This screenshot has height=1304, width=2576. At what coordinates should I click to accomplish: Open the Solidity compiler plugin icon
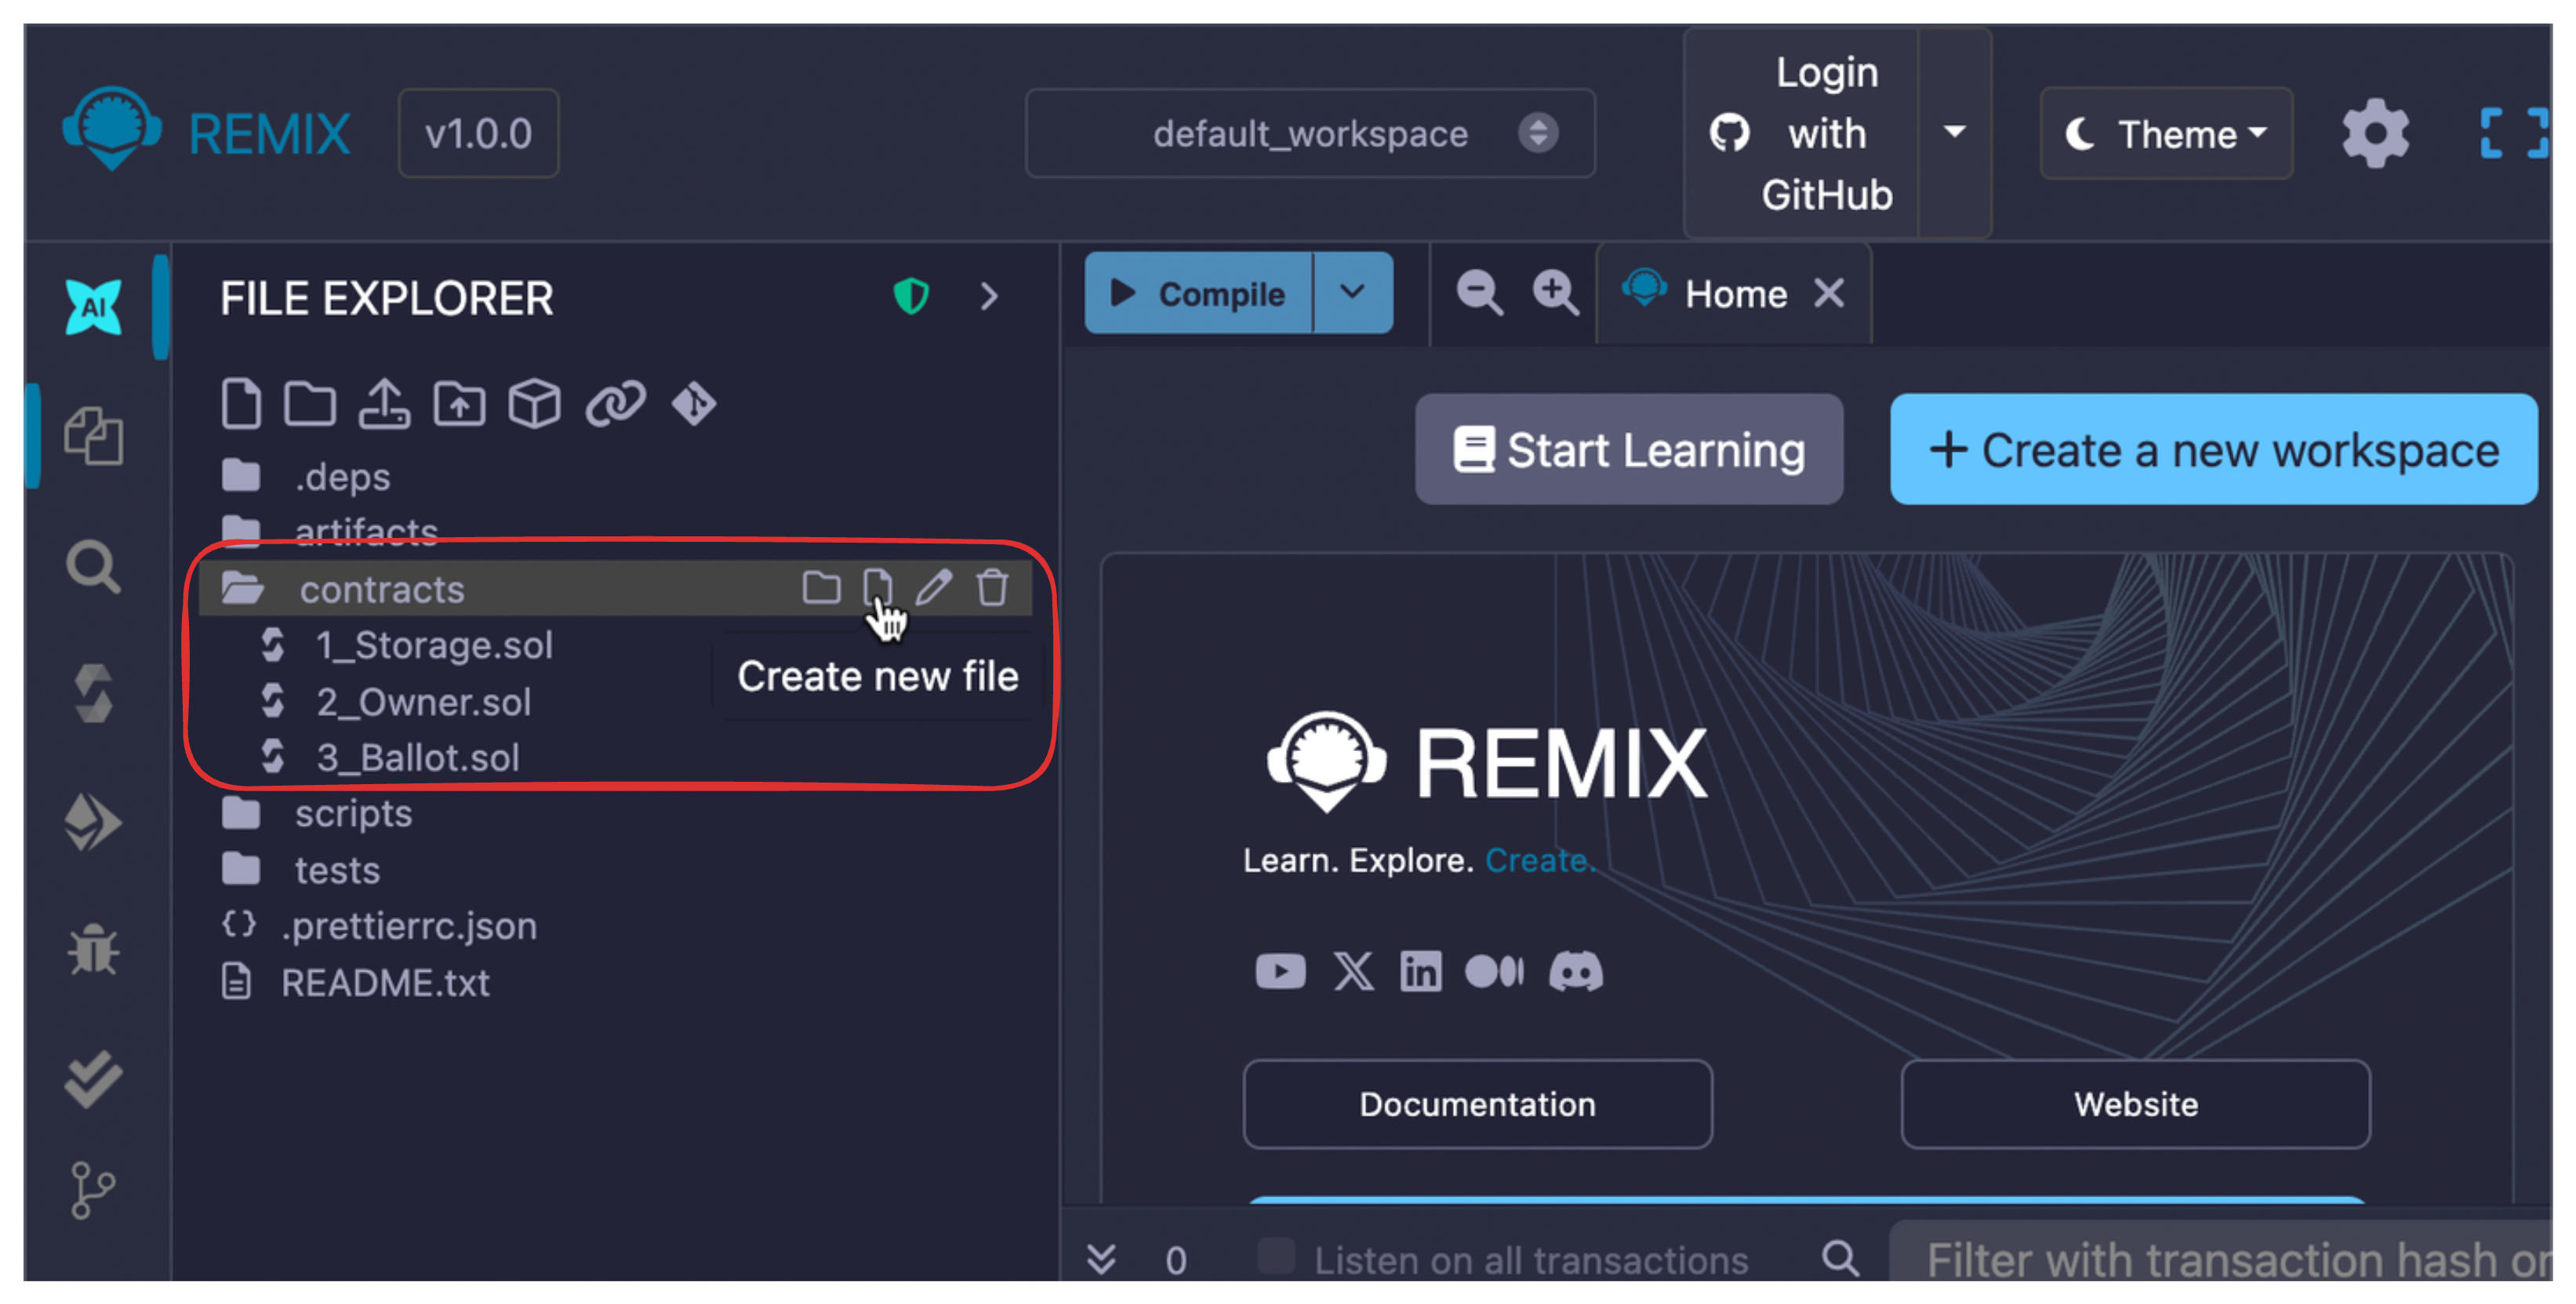click(x=93, y=693)
